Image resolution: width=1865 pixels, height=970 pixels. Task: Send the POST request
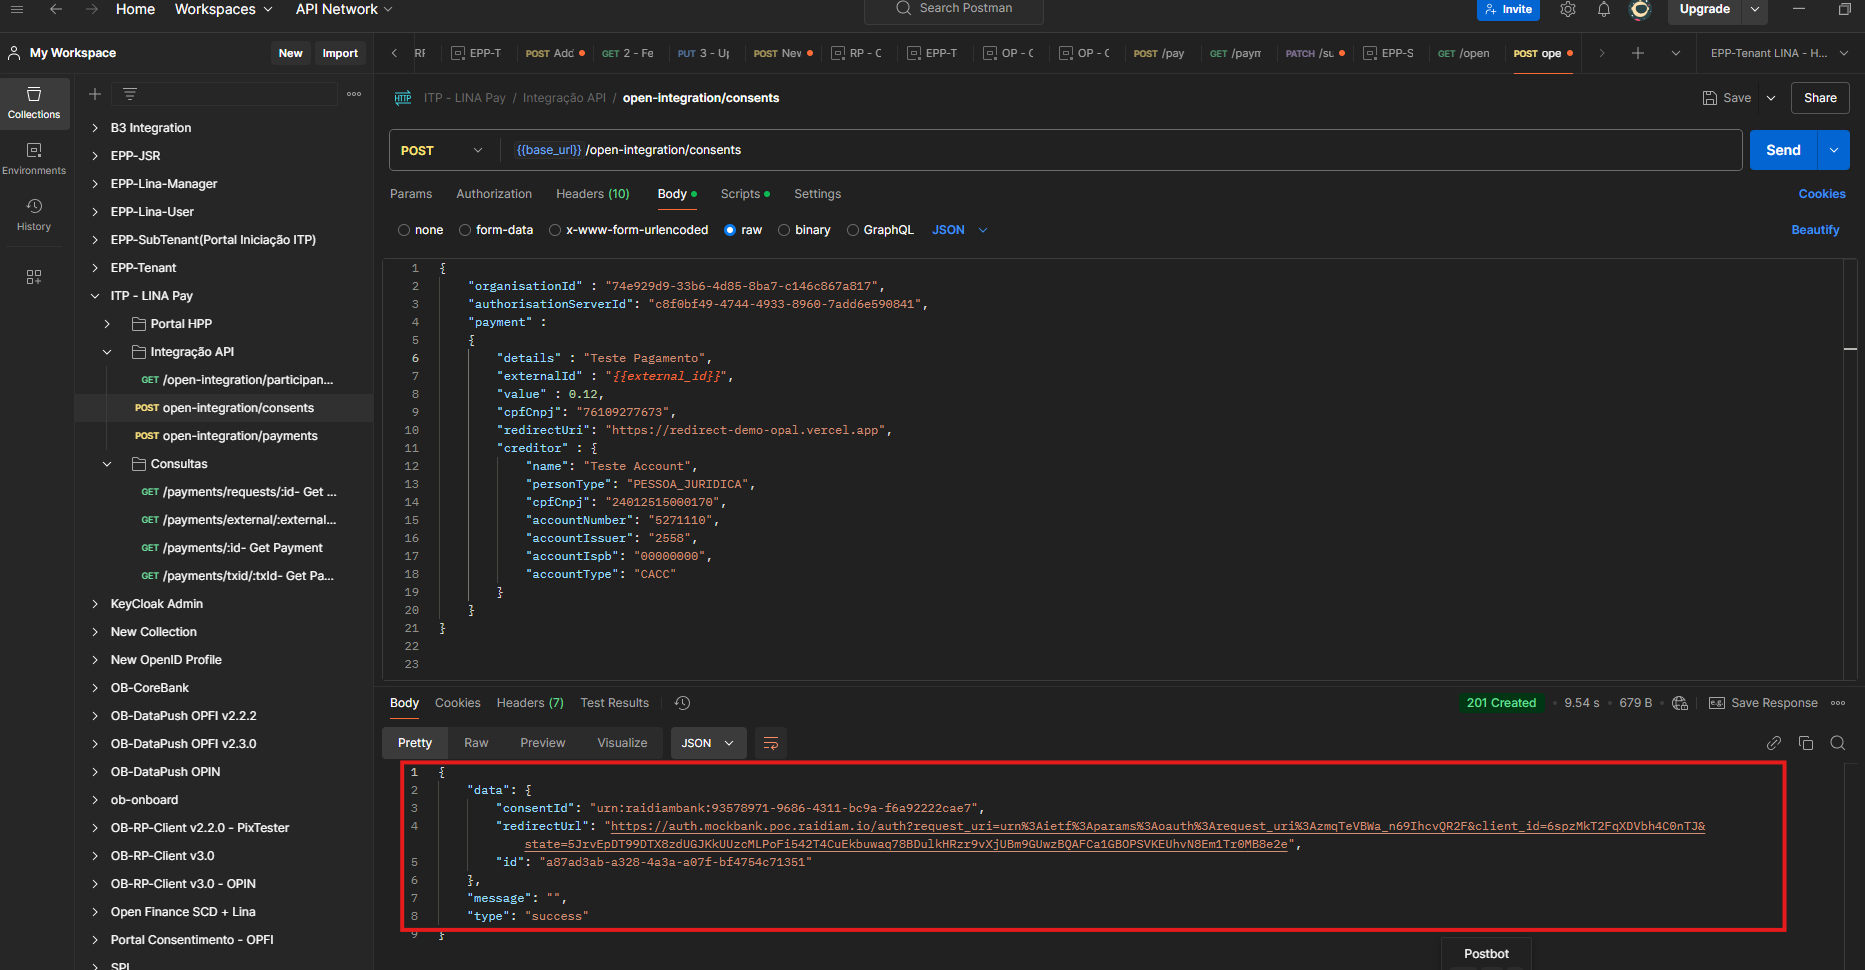[x=1783, y=150]
